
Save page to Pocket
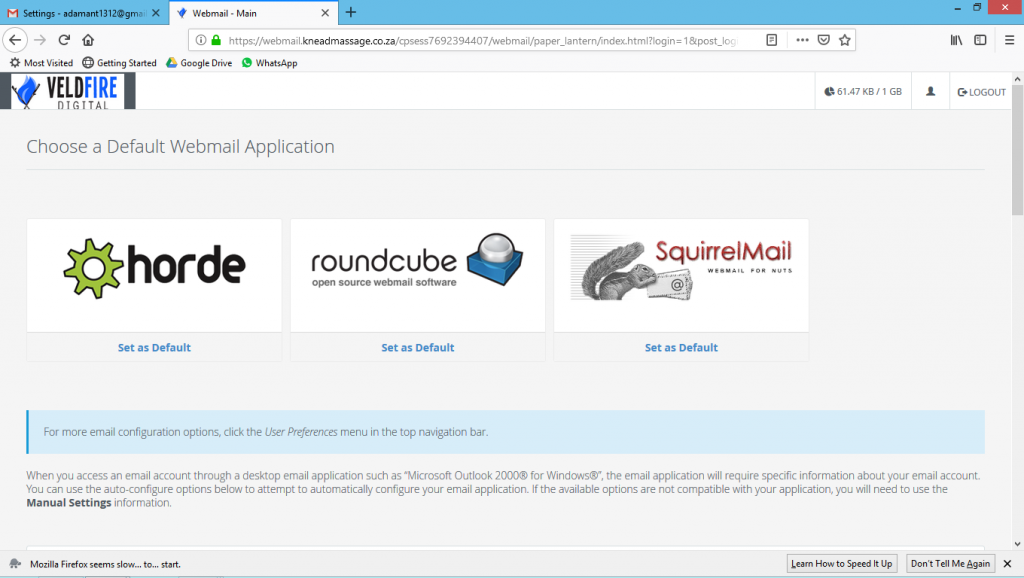(824, 40)
